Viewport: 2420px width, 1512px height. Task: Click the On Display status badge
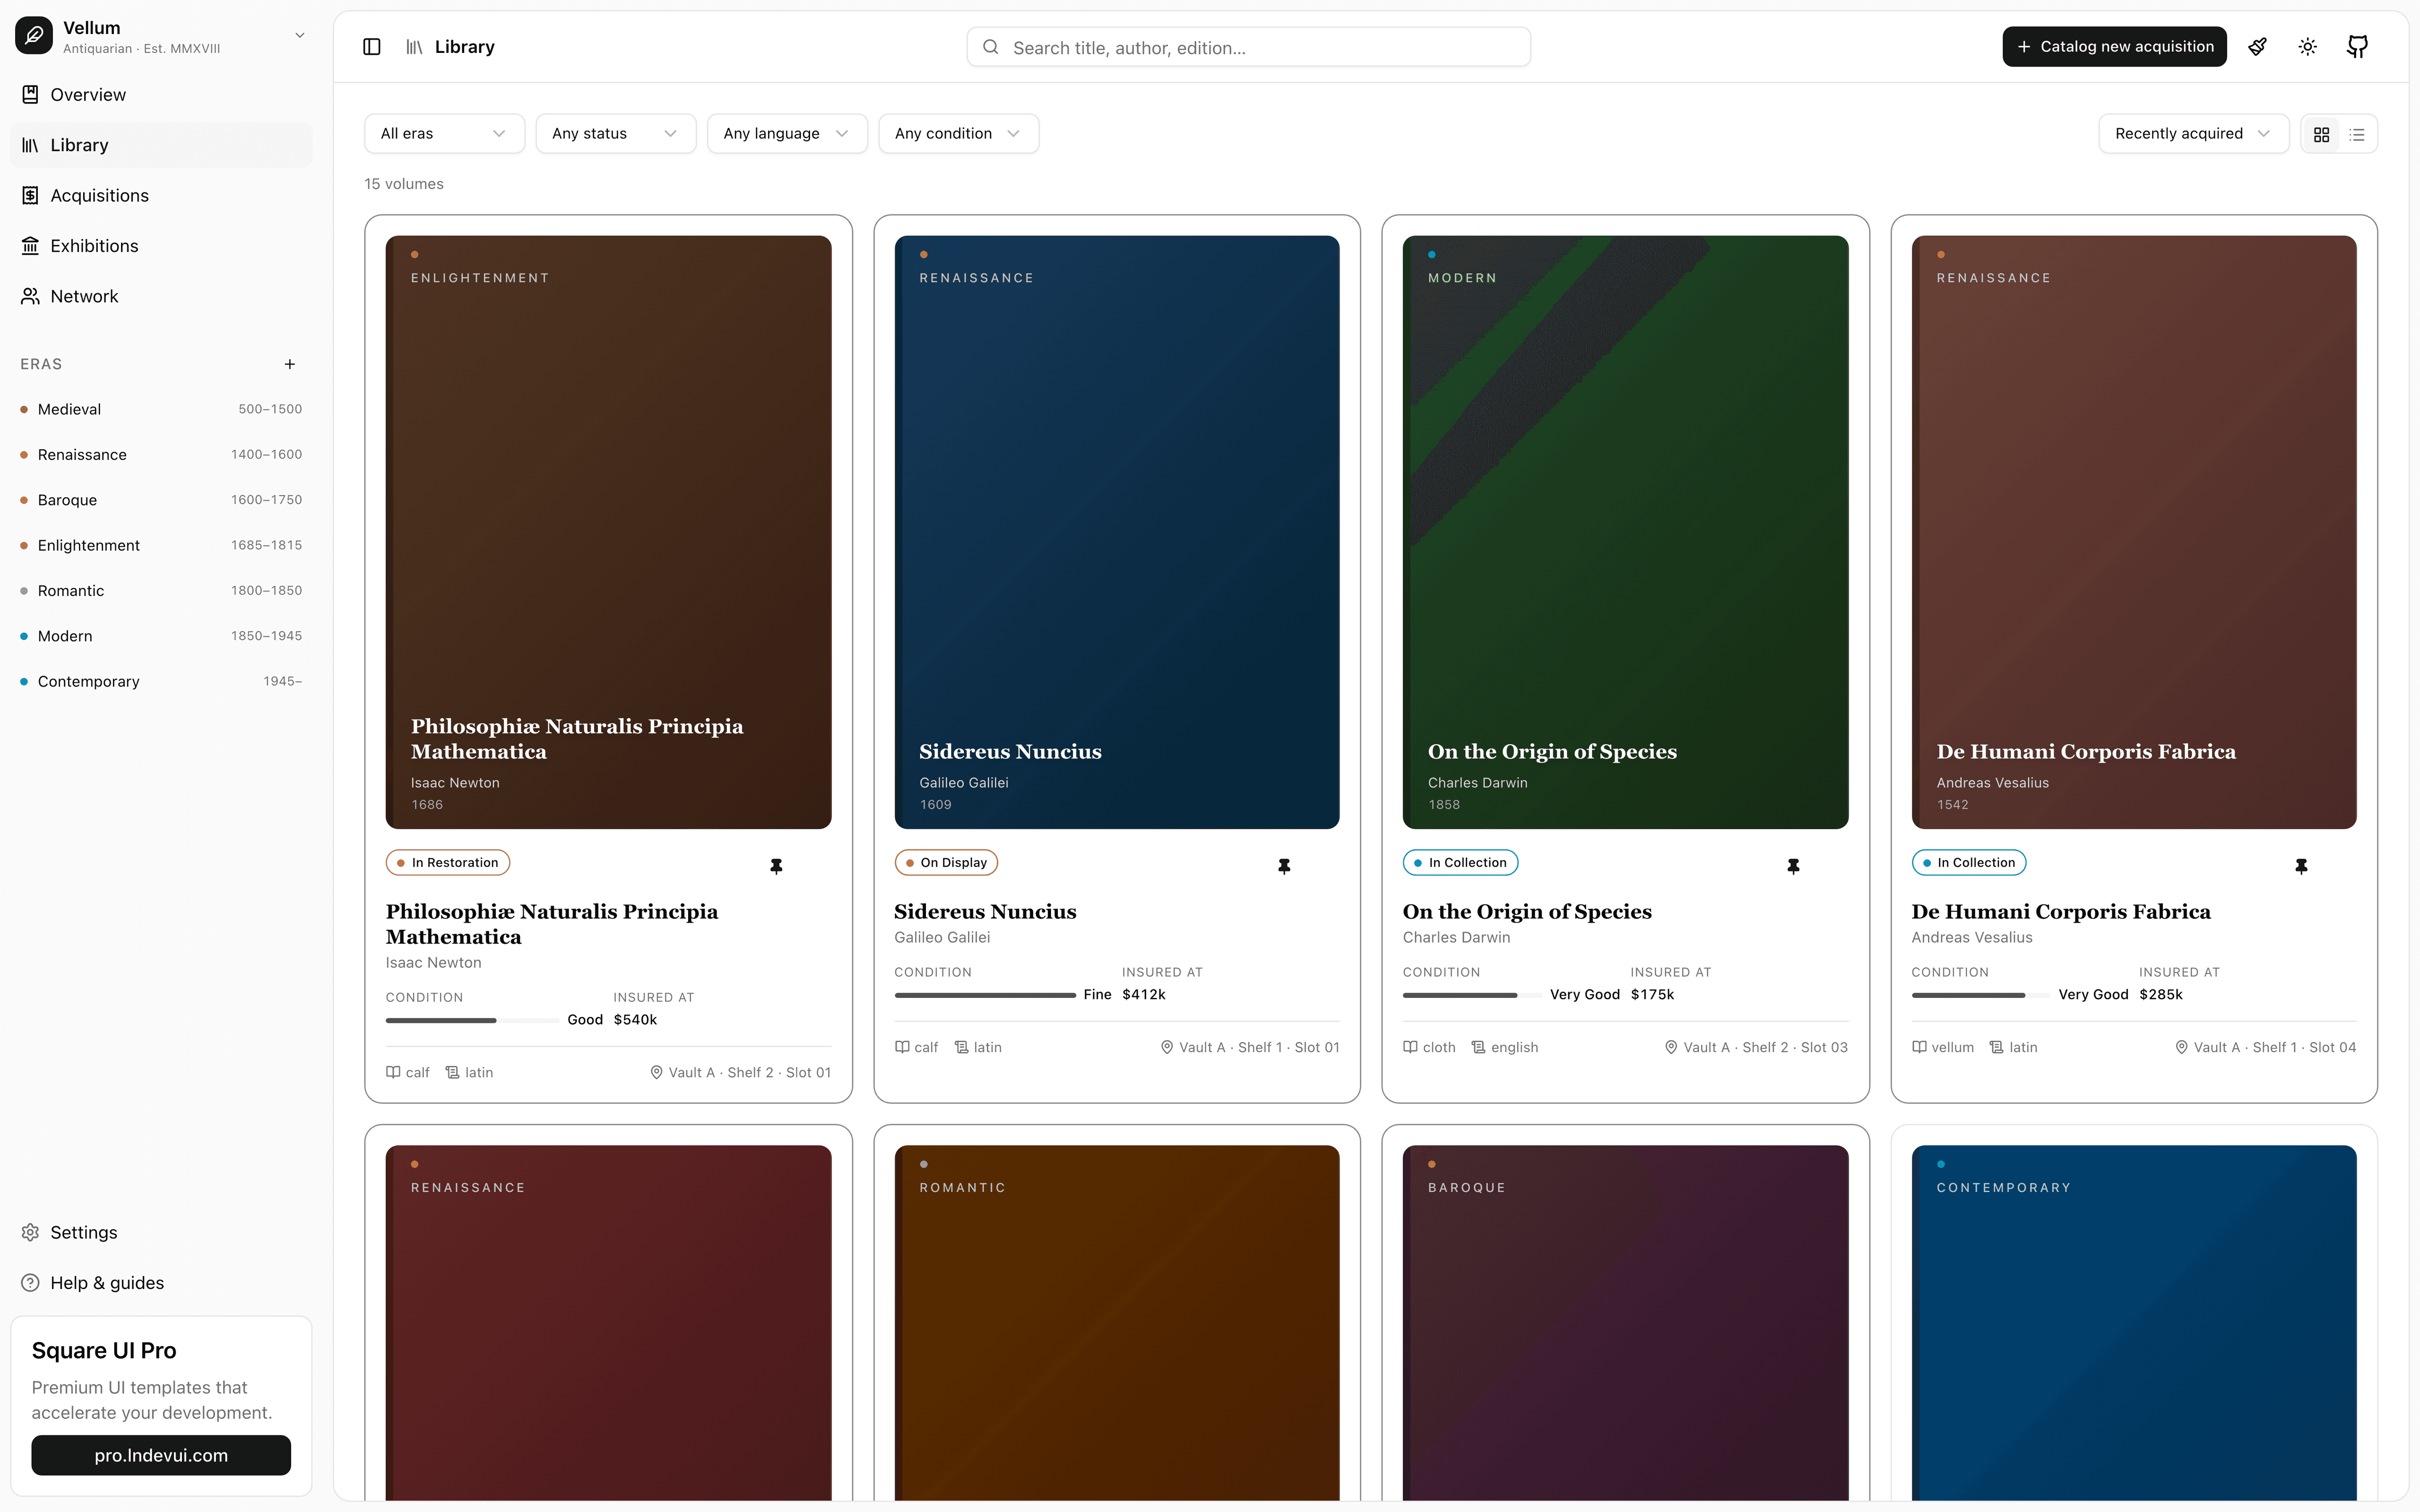pyautogui.click(x=946, y=863)
